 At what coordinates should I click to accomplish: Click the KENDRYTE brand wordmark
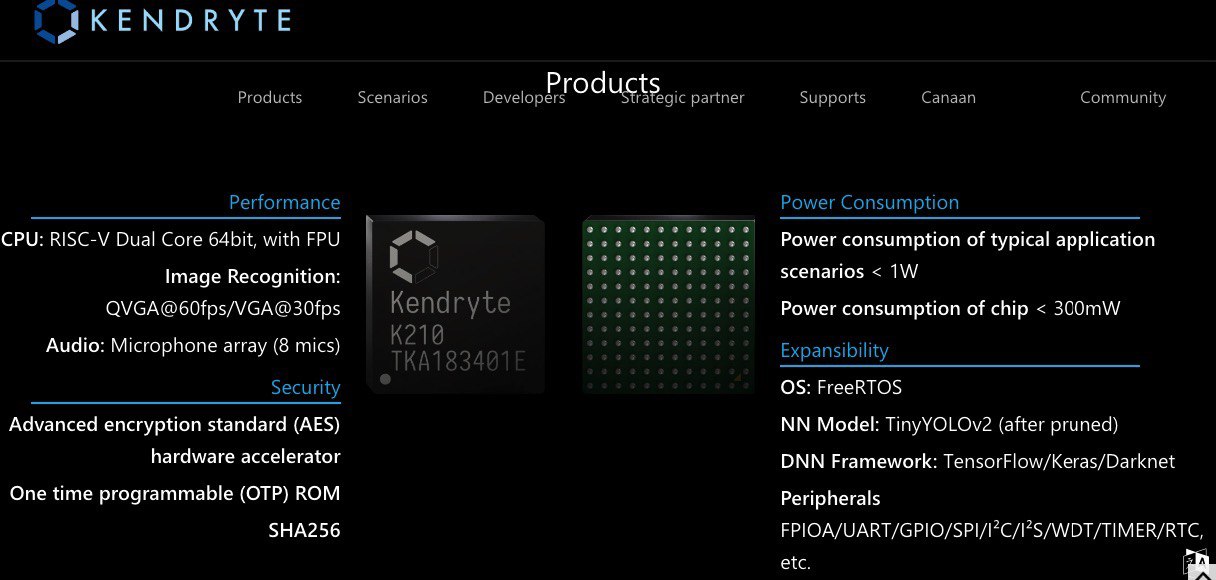coord(190,20)
